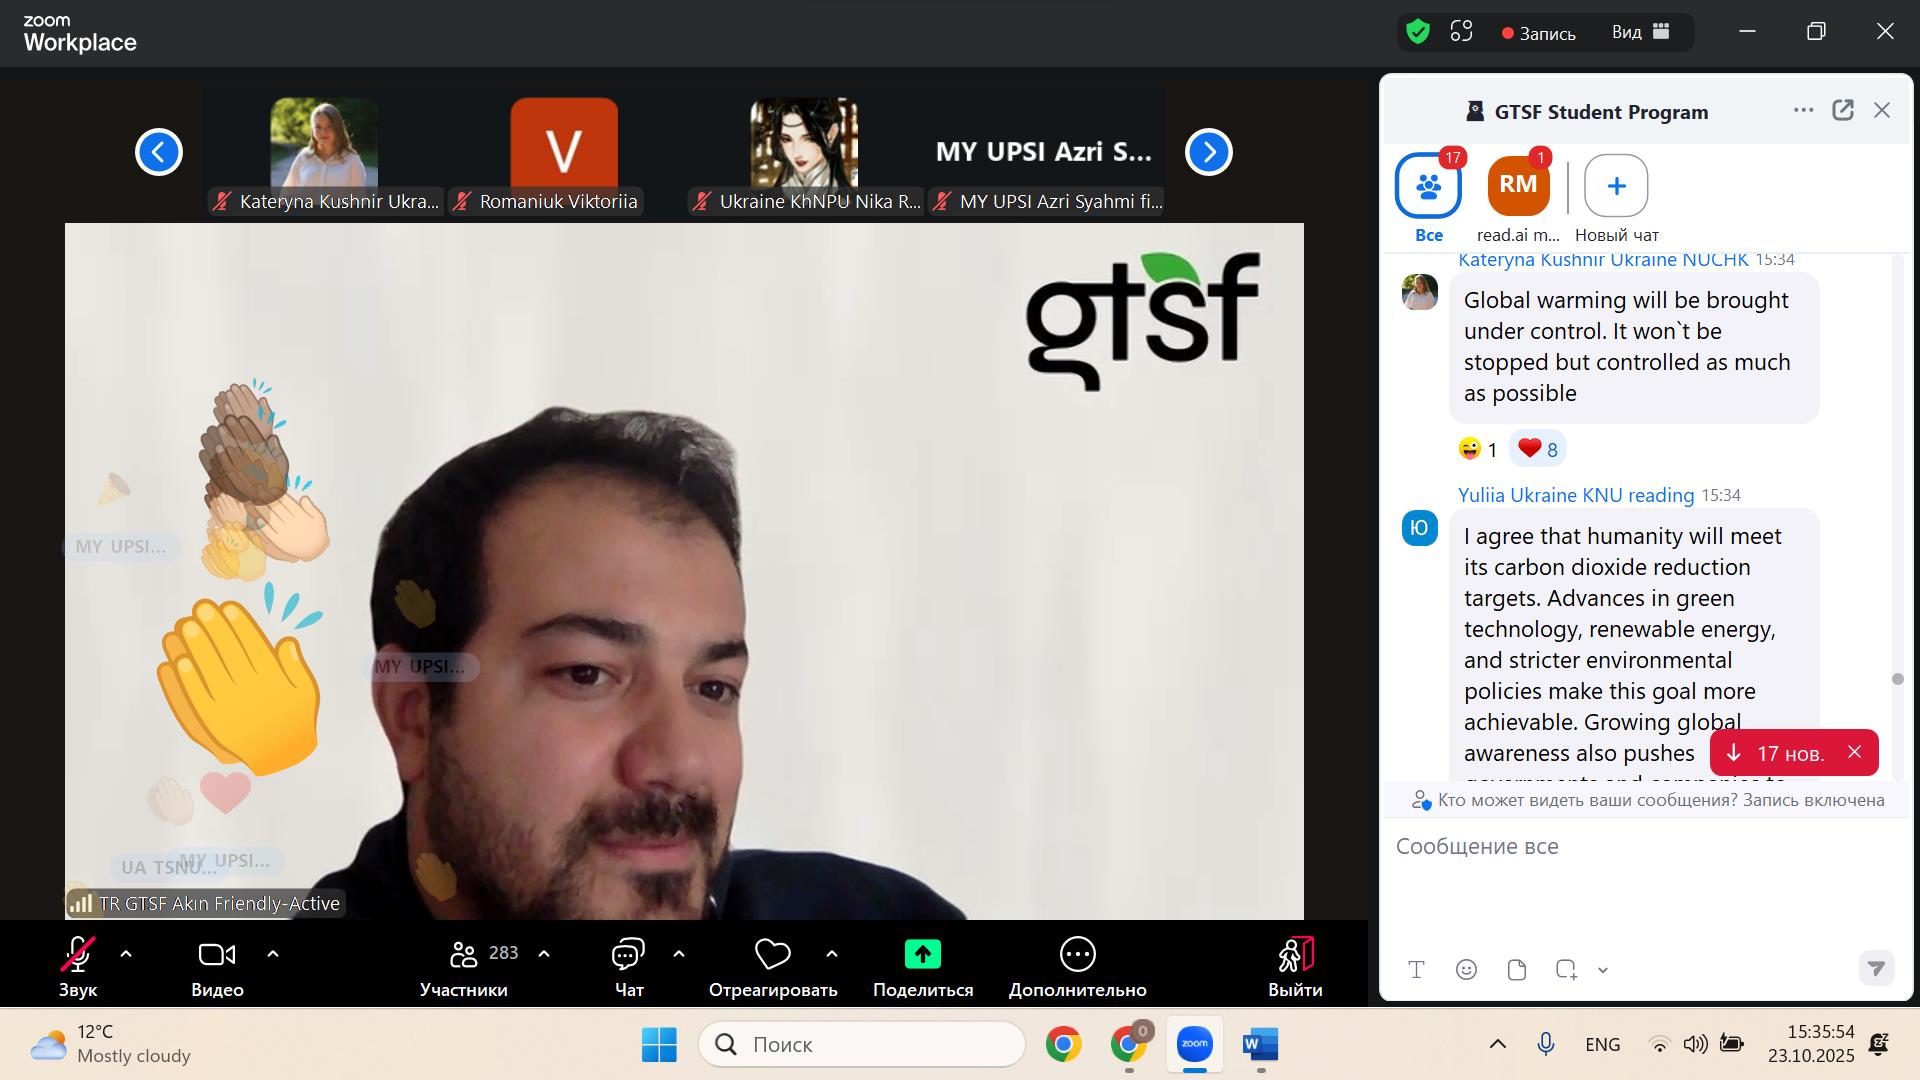The image size is (1920, 1080).
Task: Expand audio options arrow next to Sound
Action: coord(126,954)
